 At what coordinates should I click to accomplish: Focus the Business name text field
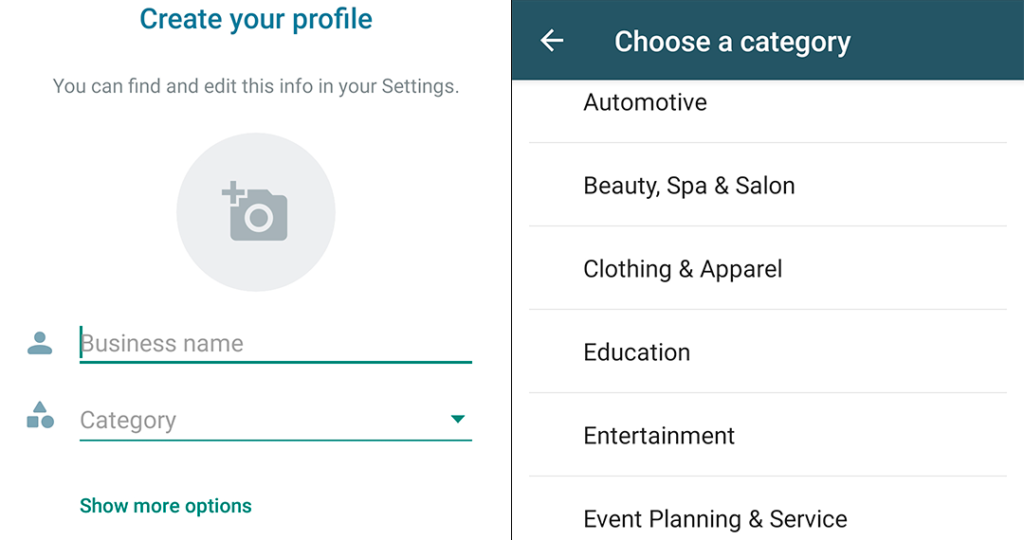tap(275, 343)
